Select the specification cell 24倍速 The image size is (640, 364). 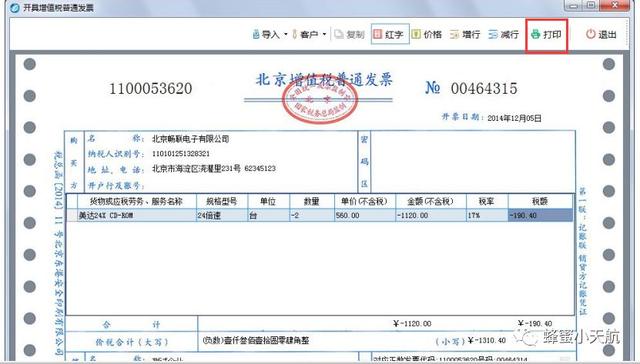click(222, 215)
